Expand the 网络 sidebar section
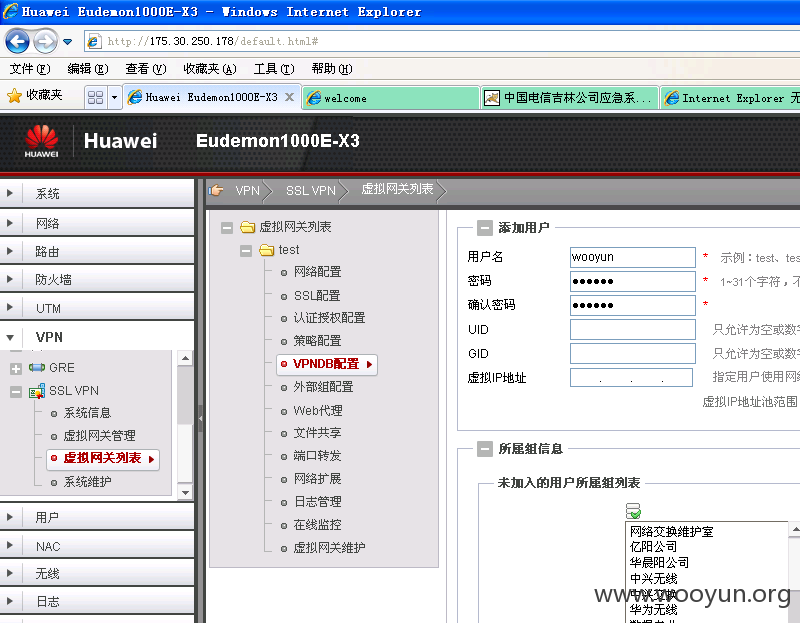 (97, 223)
